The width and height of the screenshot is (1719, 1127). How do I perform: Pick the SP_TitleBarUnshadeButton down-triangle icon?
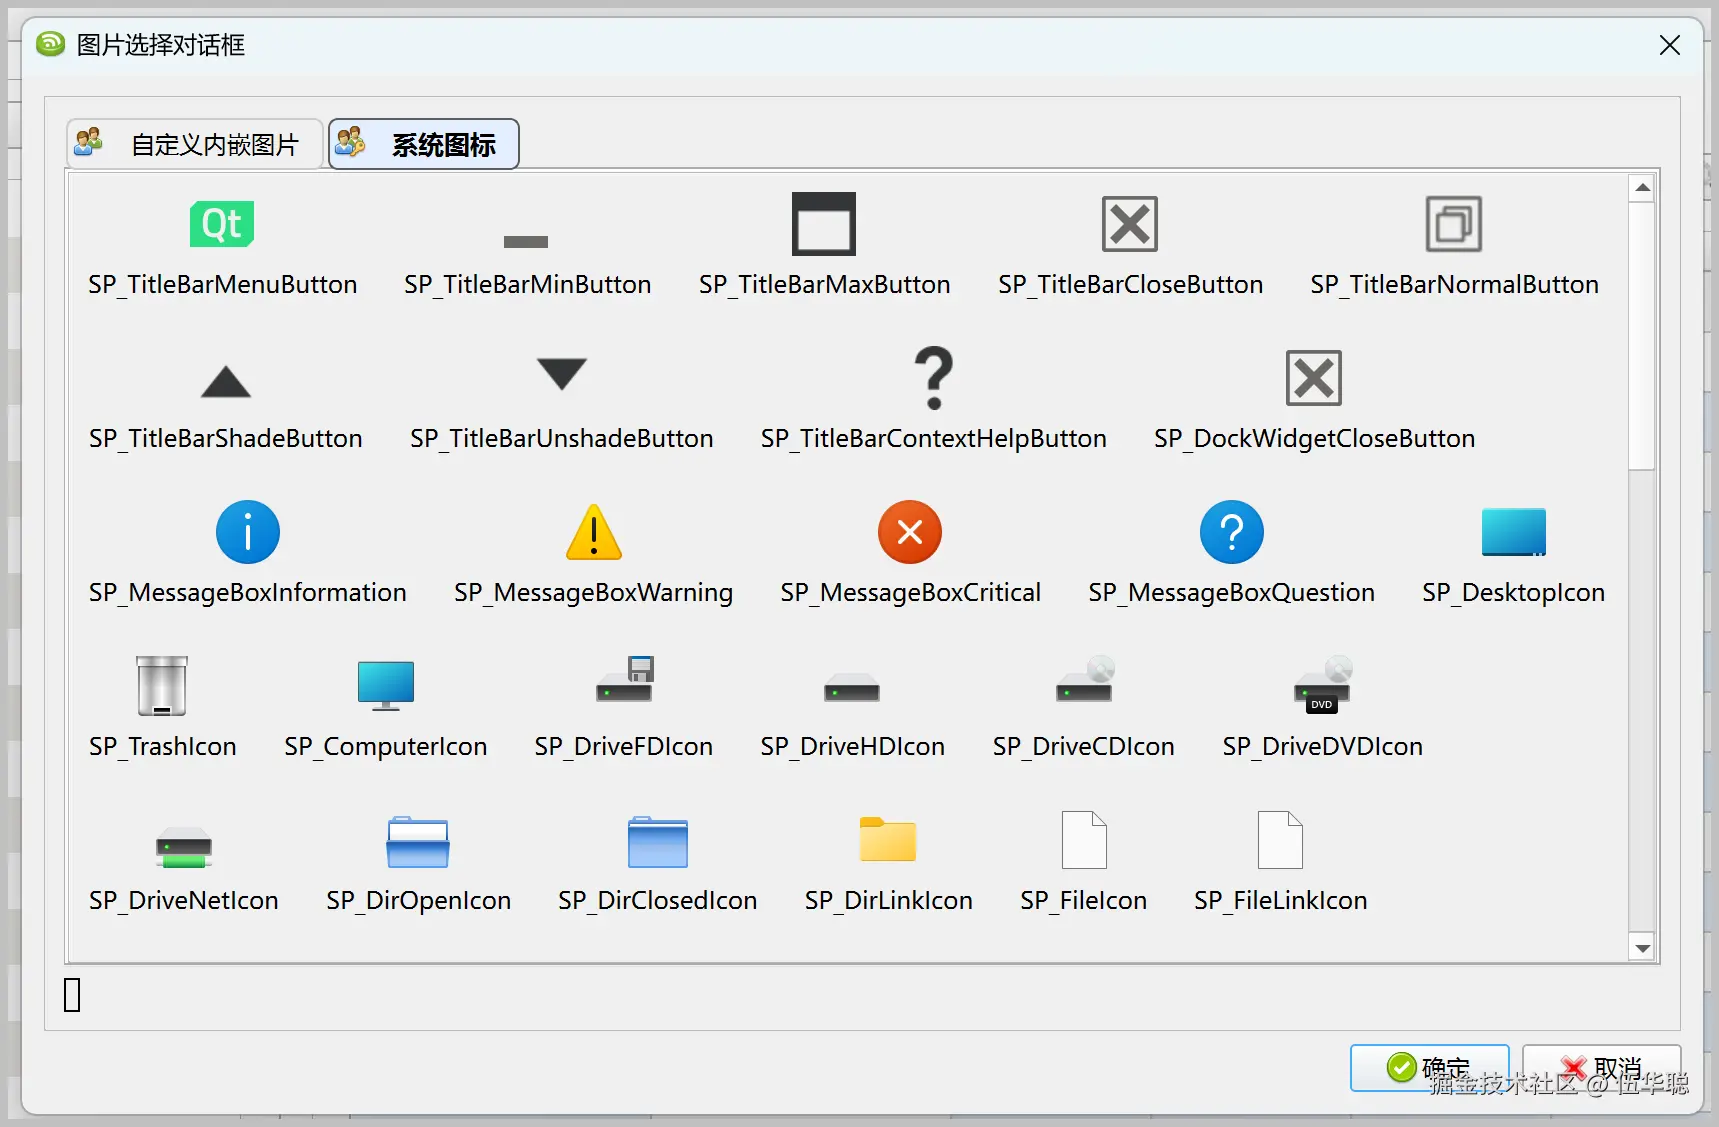562,373
